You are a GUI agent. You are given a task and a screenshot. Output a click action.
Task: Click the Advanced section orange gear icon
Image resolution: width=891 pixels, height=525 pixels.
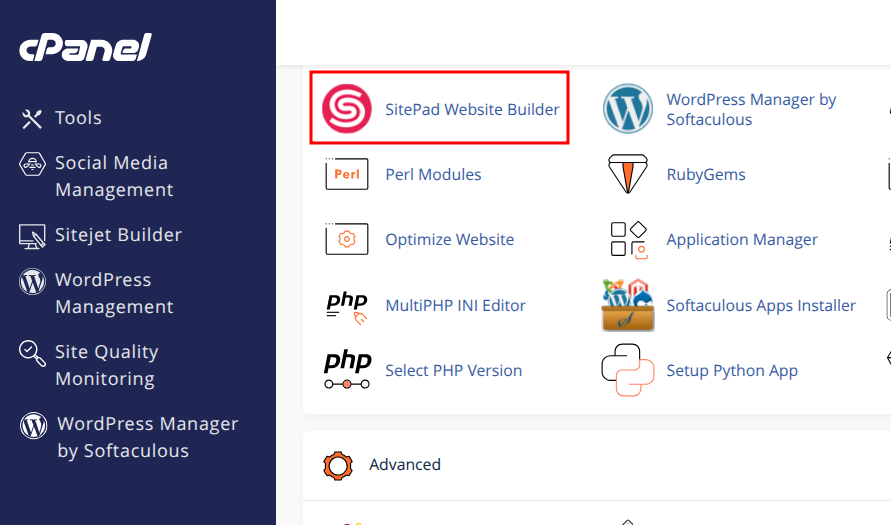(338, 466)
